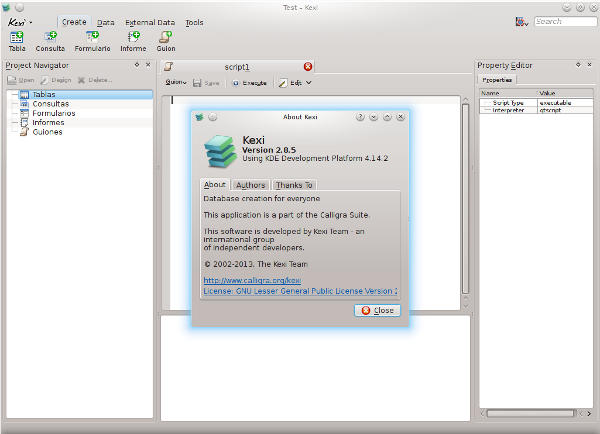Expand the Consultas tree node
Viewport: 600px width, 434px height.
click(x=14, y=104)
